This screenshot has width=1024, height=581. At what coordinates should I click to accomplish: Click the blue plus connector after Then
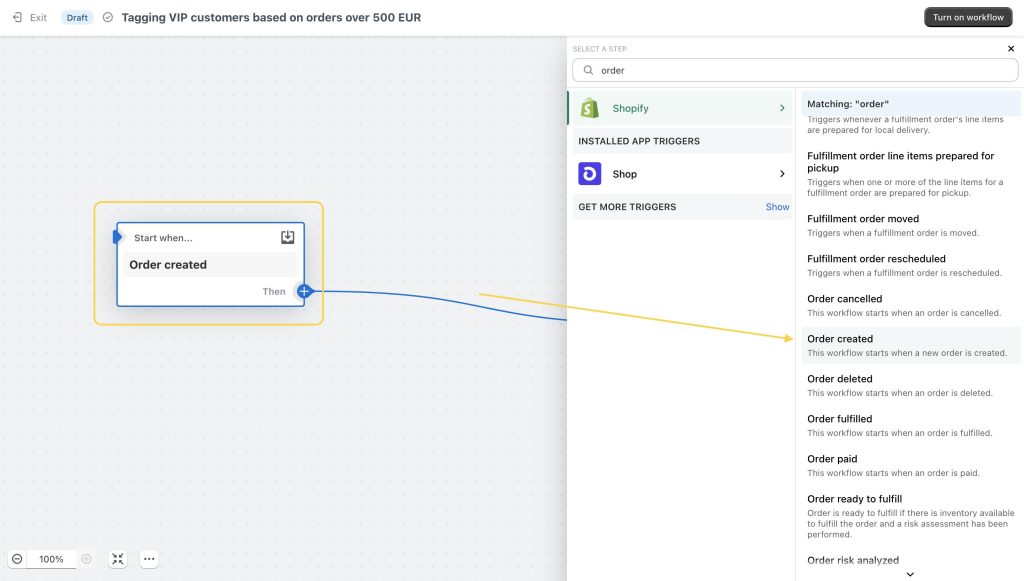coord(304,291)
